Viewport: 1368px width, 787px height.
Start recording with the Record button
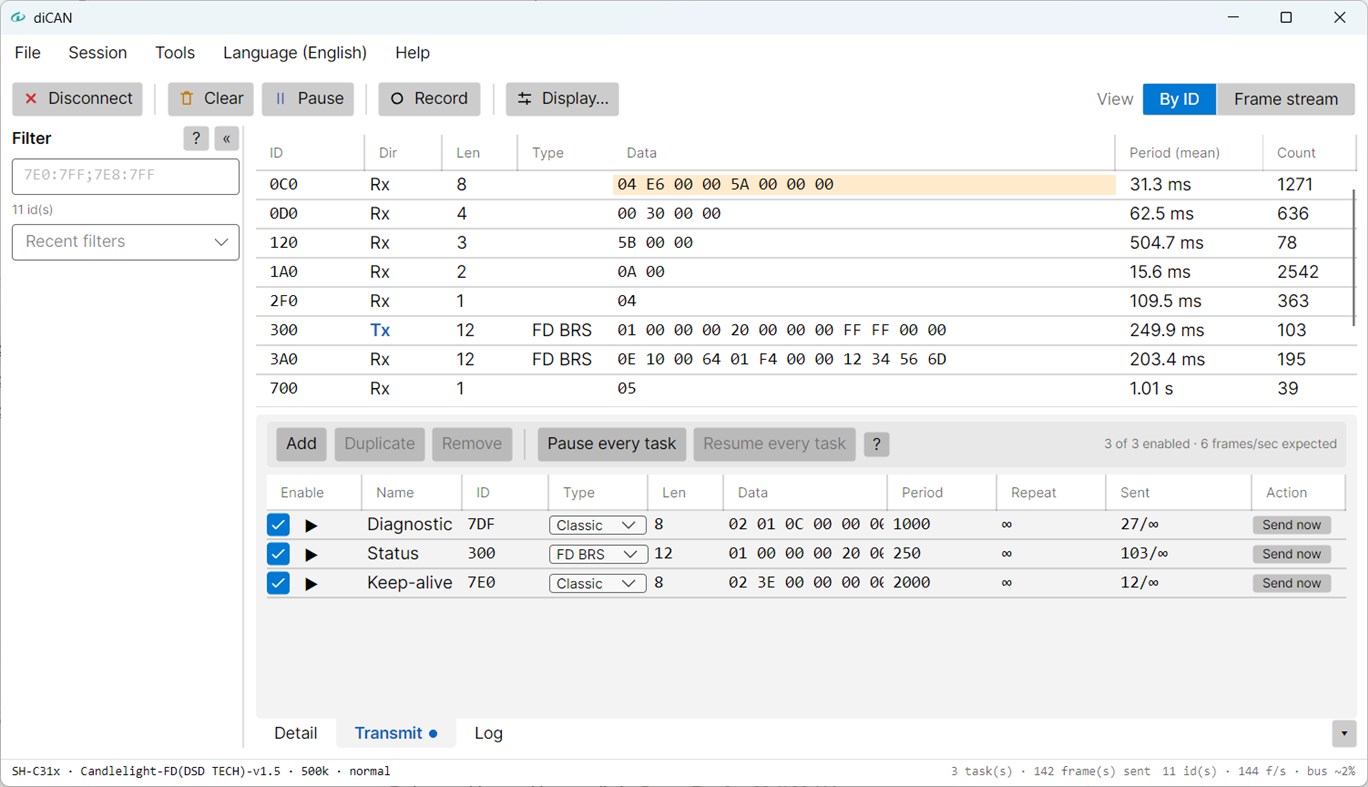[x=429, y=99]
